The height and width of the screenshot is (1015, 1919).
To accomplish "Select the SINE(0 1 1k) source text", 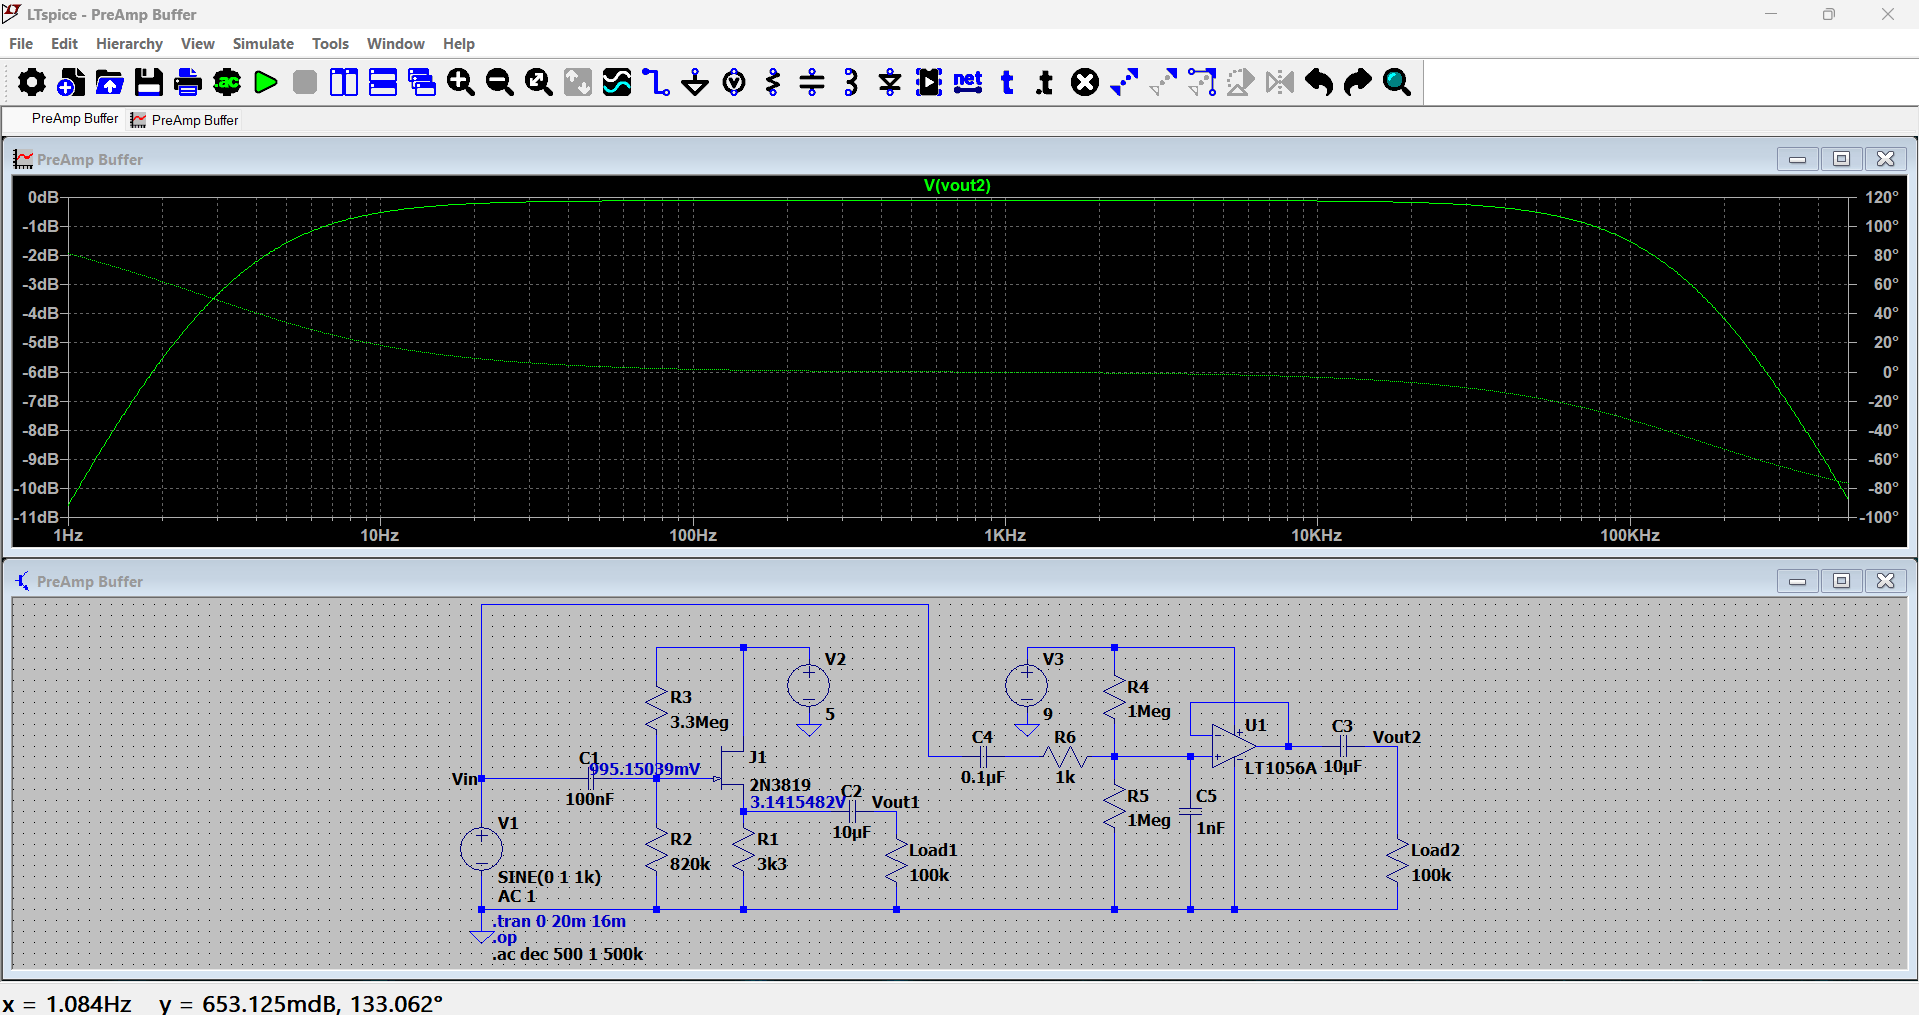I will click(x=549, y=877).
